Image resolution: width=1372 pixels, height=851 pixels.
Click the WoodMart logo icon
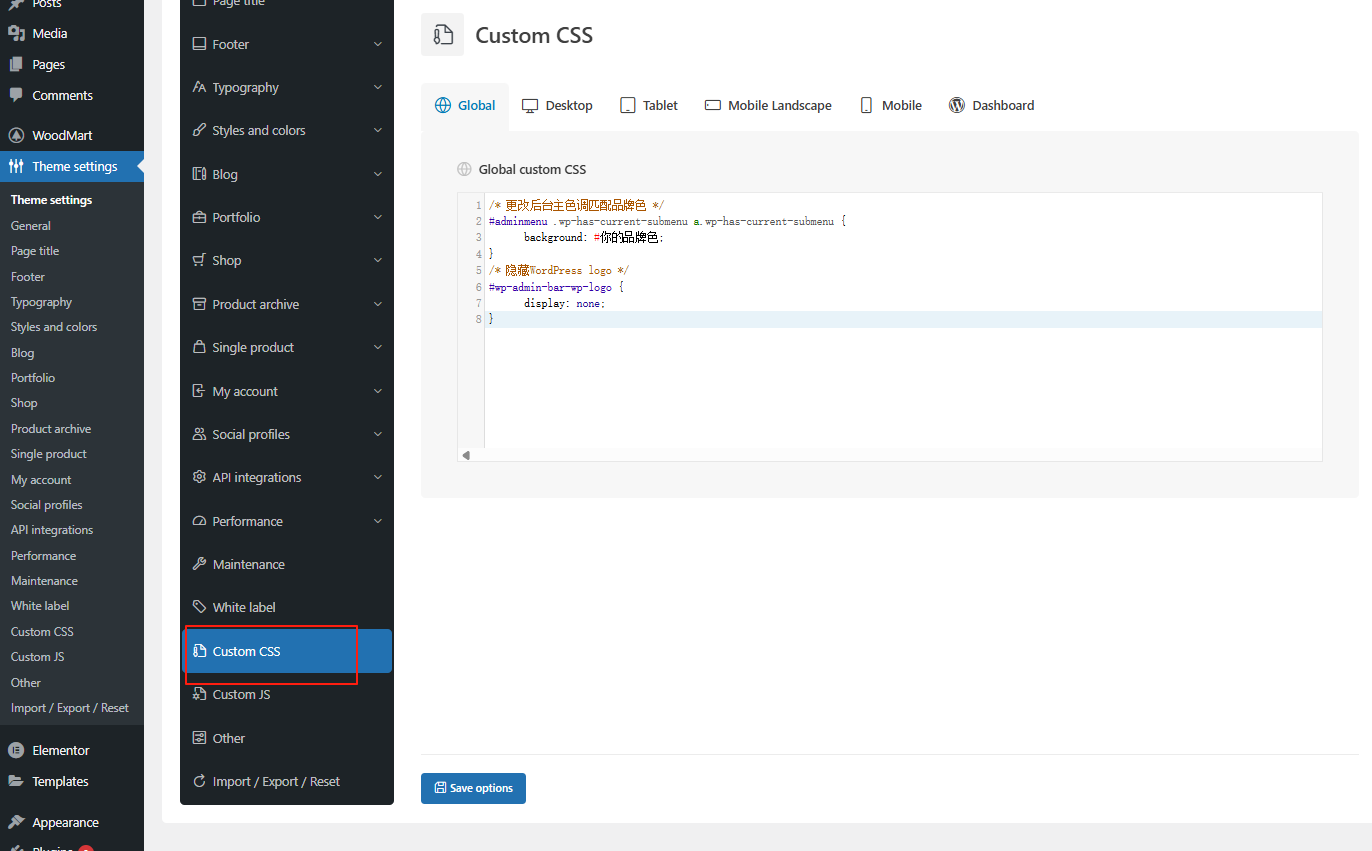[16, 135]
